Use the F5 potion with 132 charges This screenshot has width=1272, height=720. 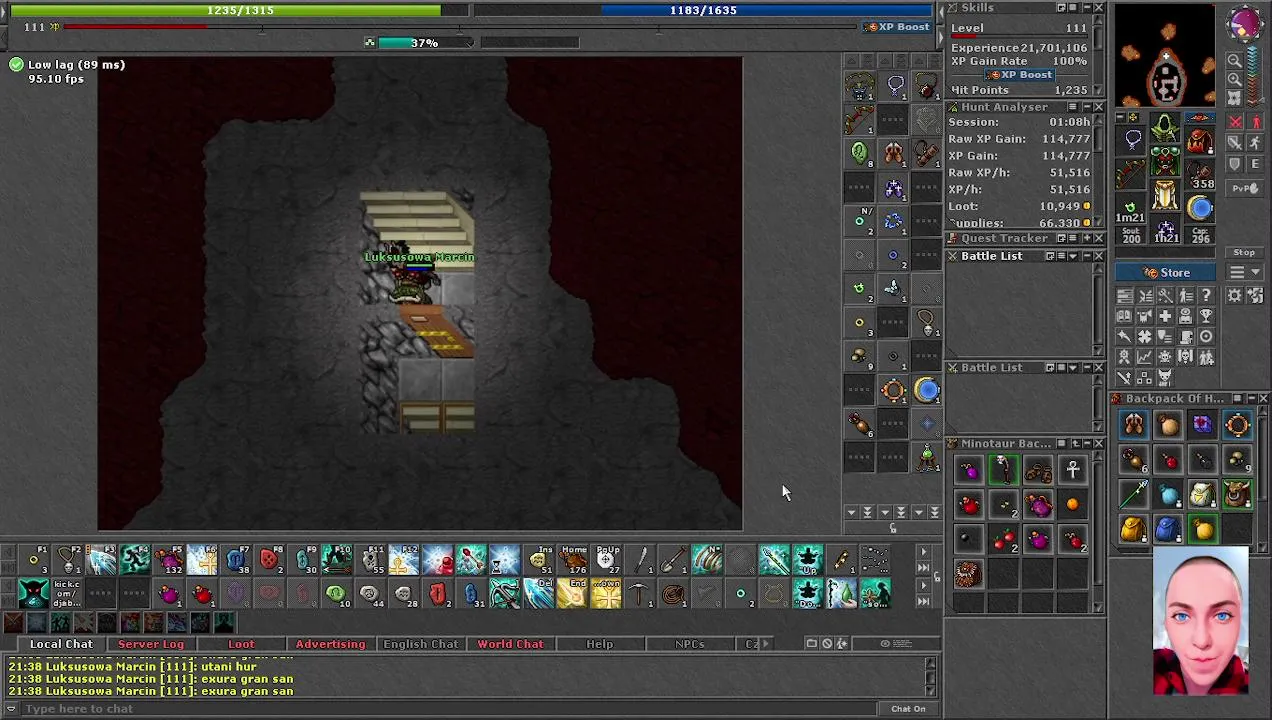pyautogui.click(x=168, y=560)
